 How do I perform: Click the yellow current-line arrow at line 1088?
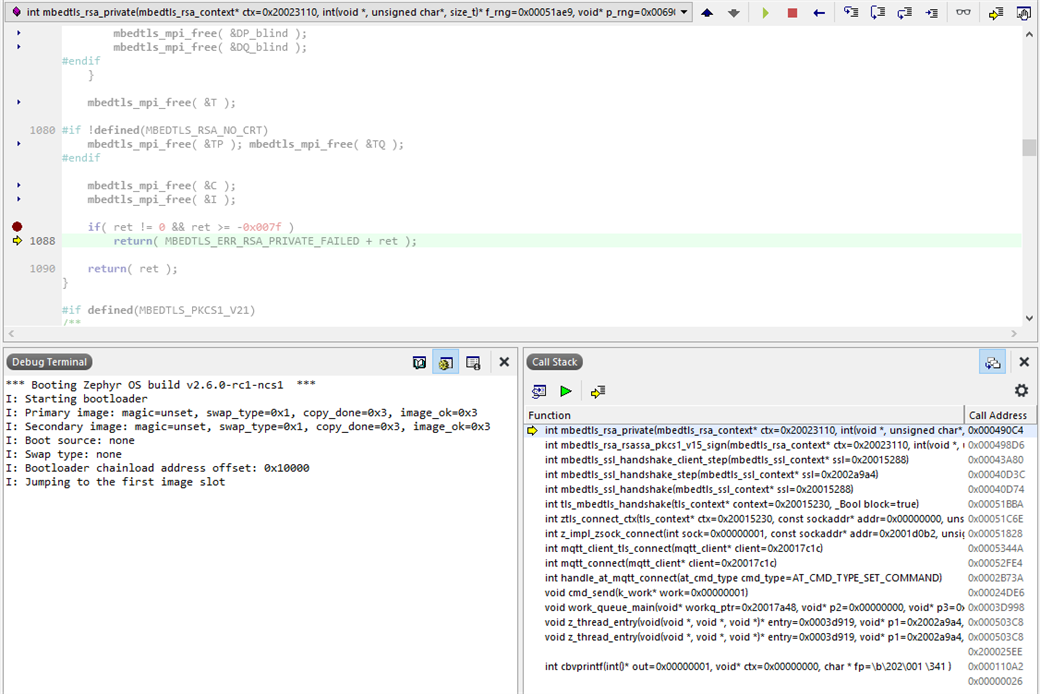coord(17,241)
